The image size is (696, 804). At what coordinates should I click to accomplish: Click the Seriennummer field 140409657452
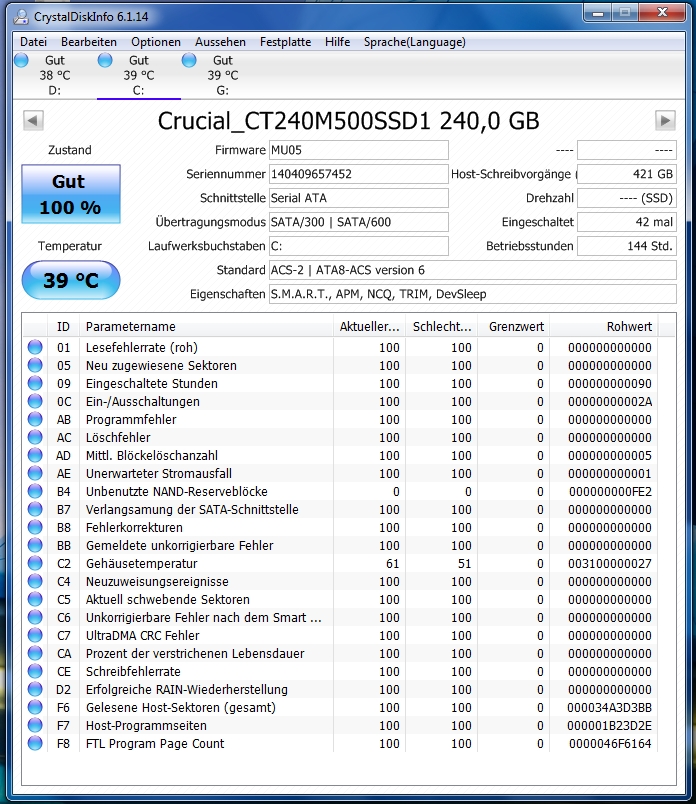(x=359, y=174)
